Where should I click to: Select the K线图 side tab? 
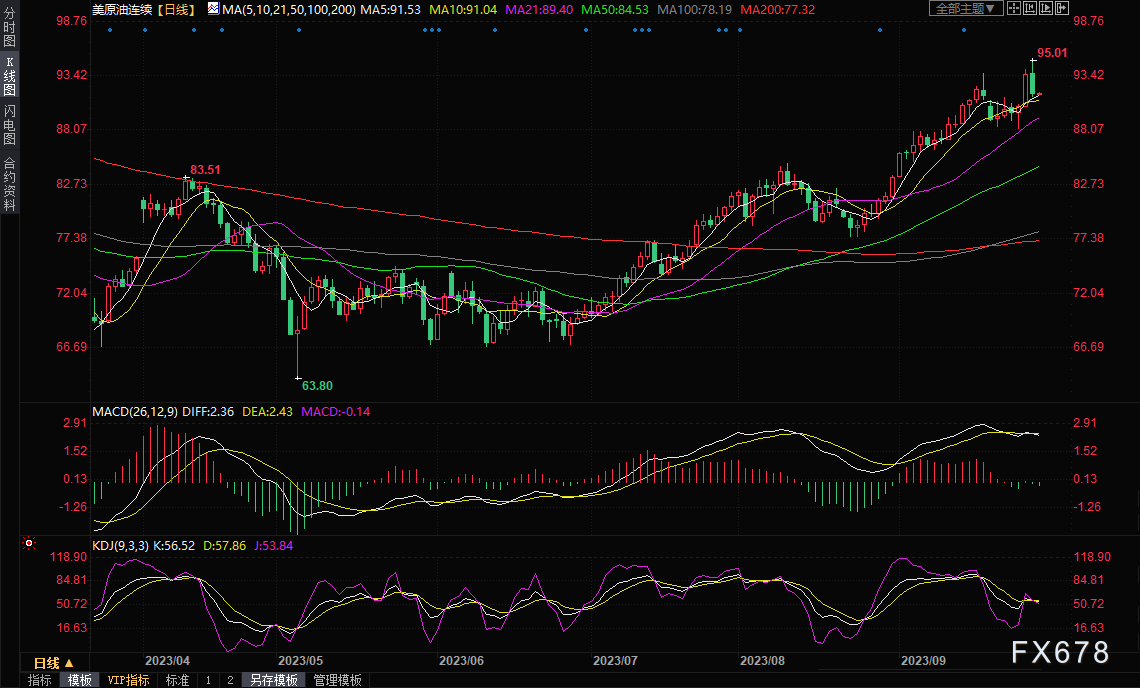point(9,76)
